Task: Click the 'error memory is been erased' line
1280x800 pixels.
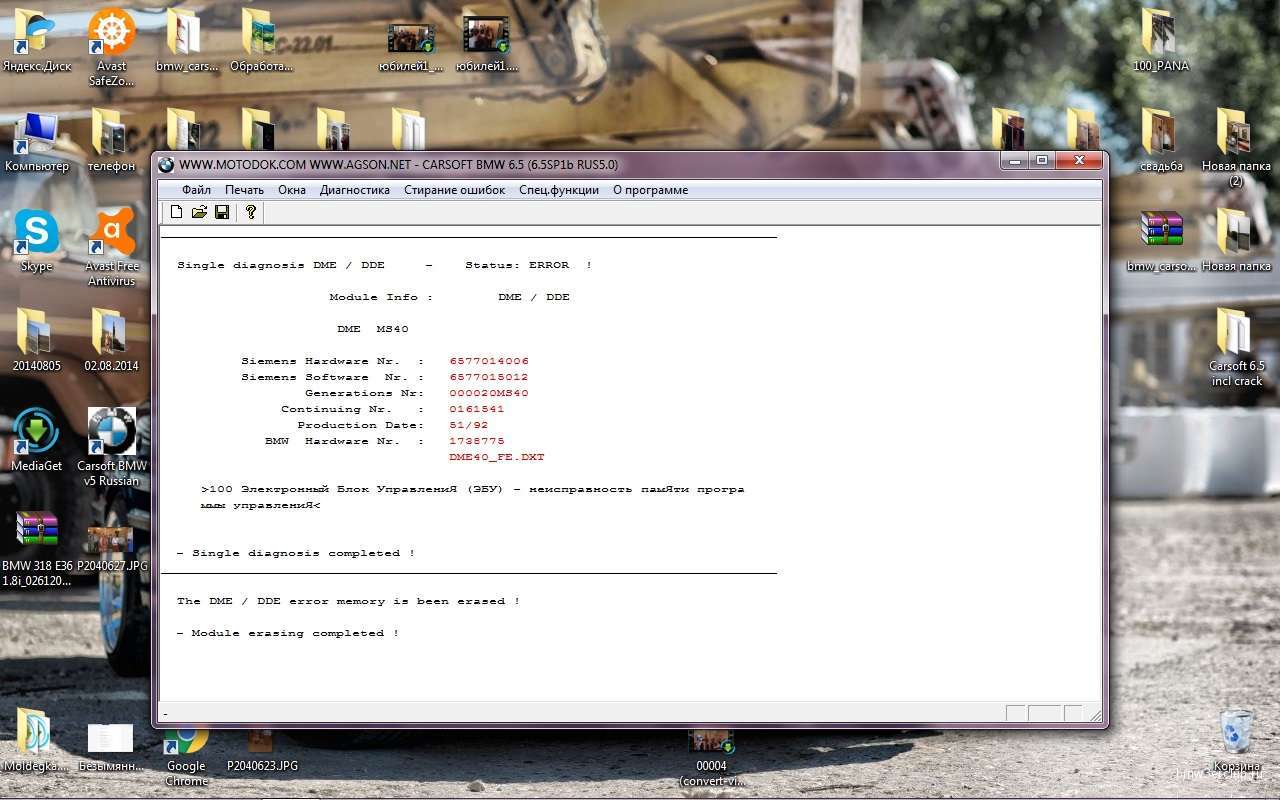Action: (348, 601)
